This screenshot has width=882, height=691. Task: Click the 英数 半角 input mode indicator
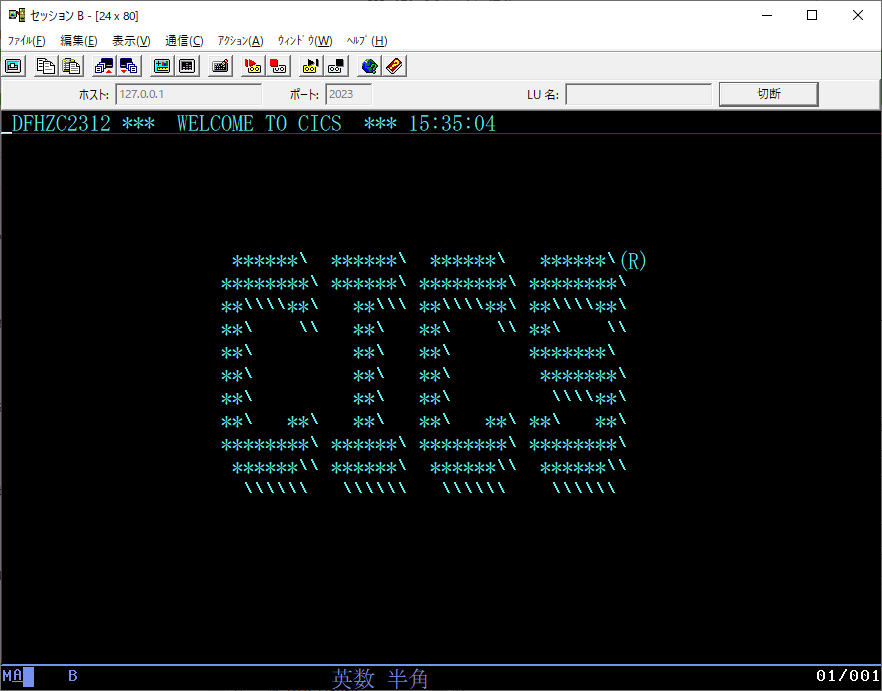380,679
